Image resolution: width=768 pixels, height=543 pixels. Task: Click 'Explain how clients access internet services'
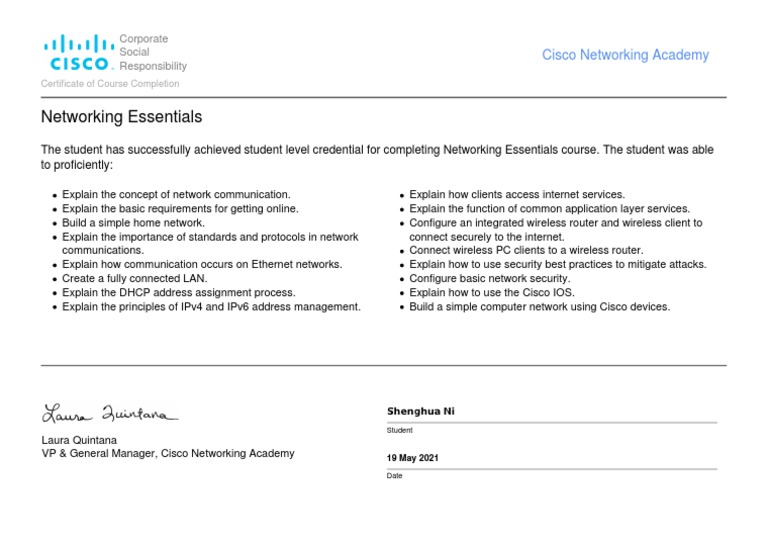517,194
